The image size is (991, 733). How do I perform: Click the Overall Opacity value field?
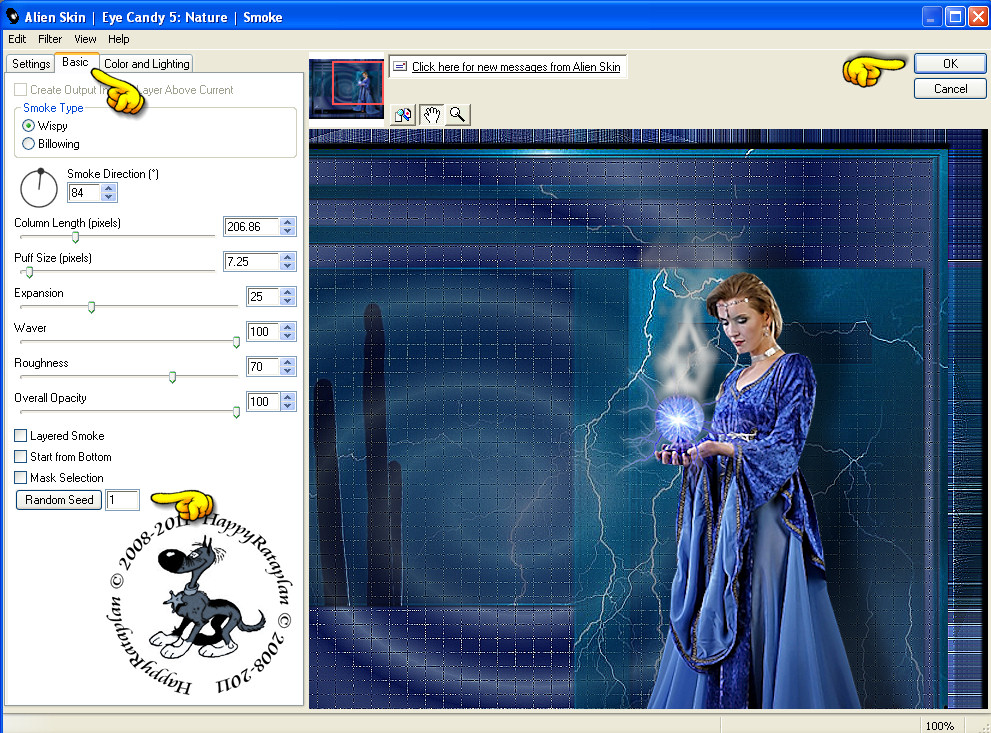pos(263,401)
